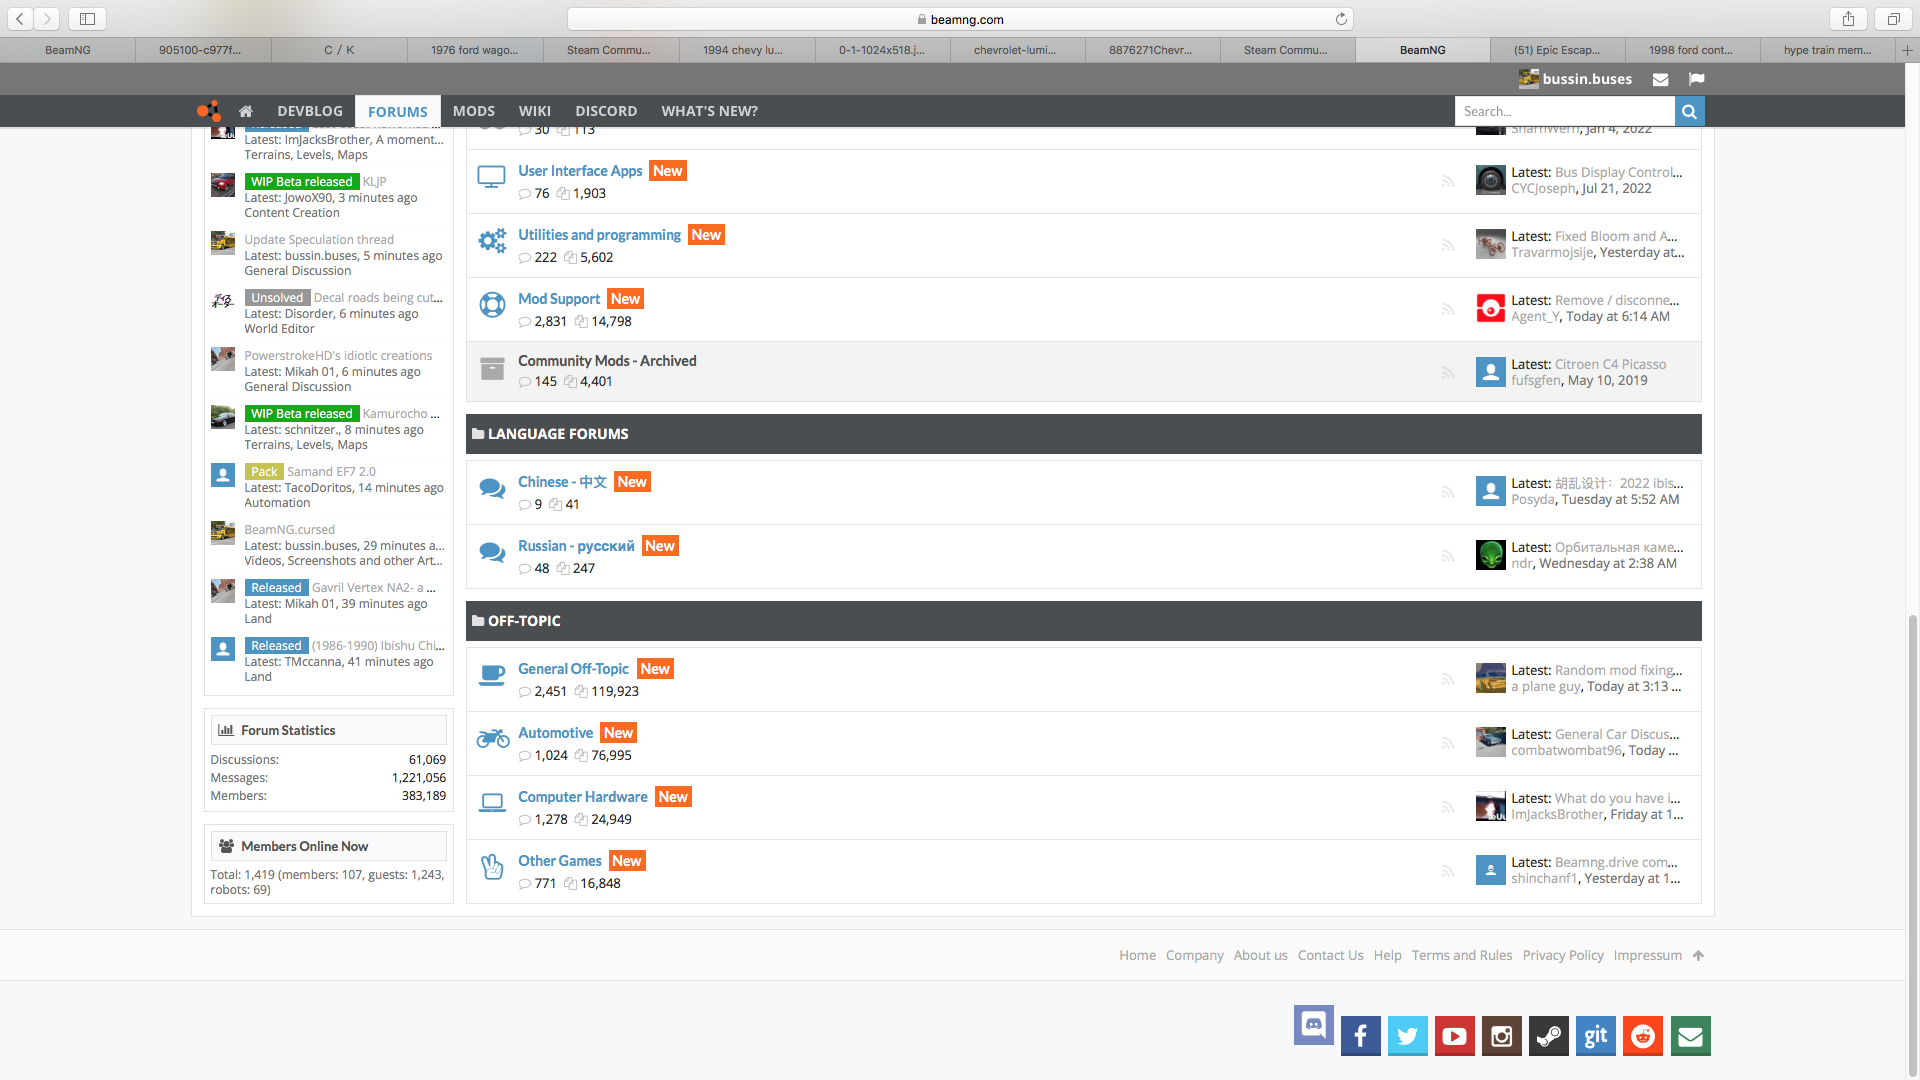Image resolution: width=1920 pixels, height=1080 pixels.
Task: Switch to the 1976 ford wago... tab
Action: (475, 50)
